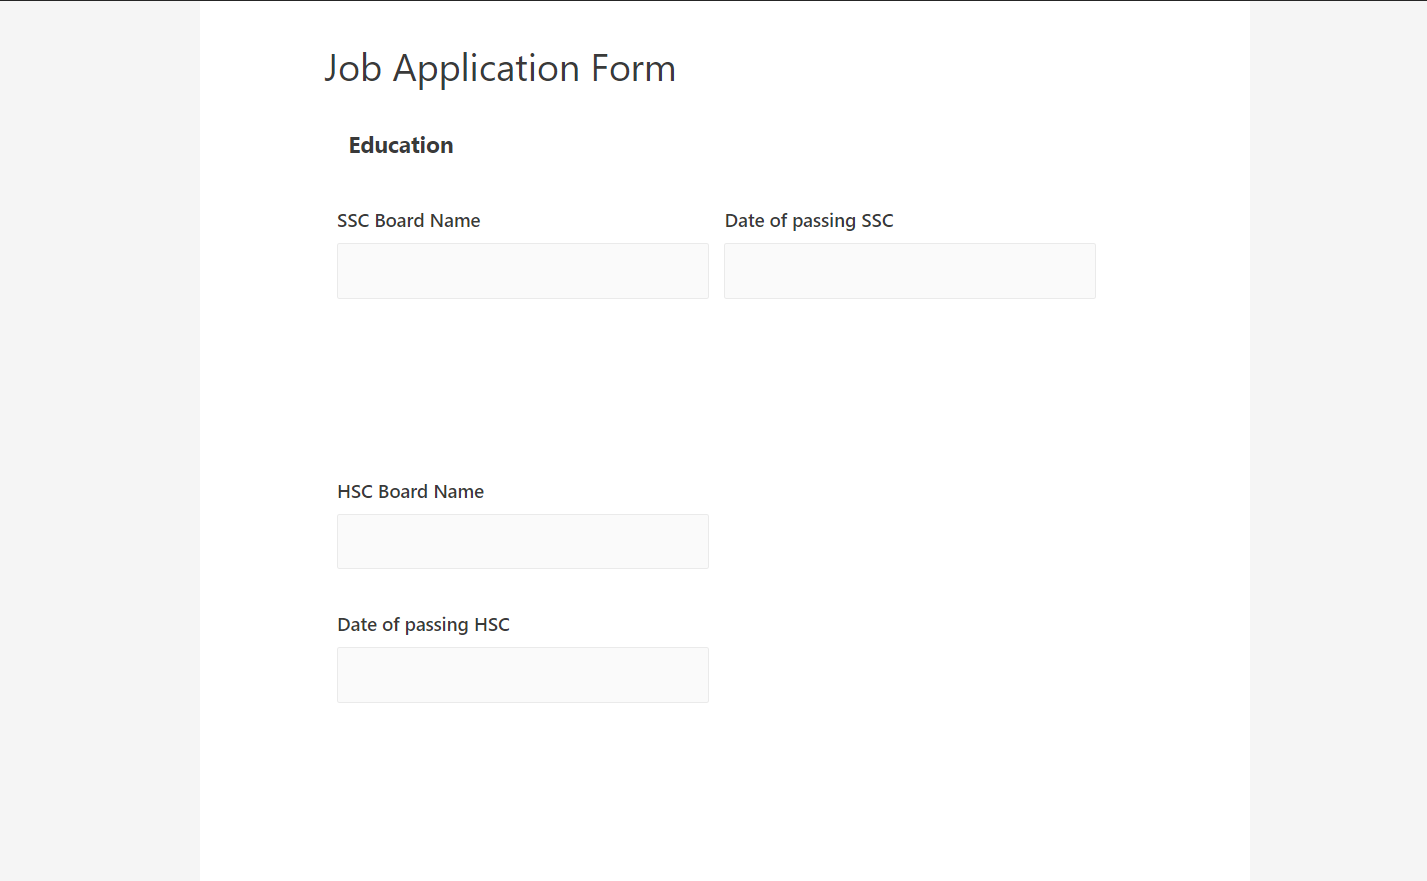
Task: Click the 'Date of passing HSC' label
Action: pyautogui.click(x=423, y=625)
